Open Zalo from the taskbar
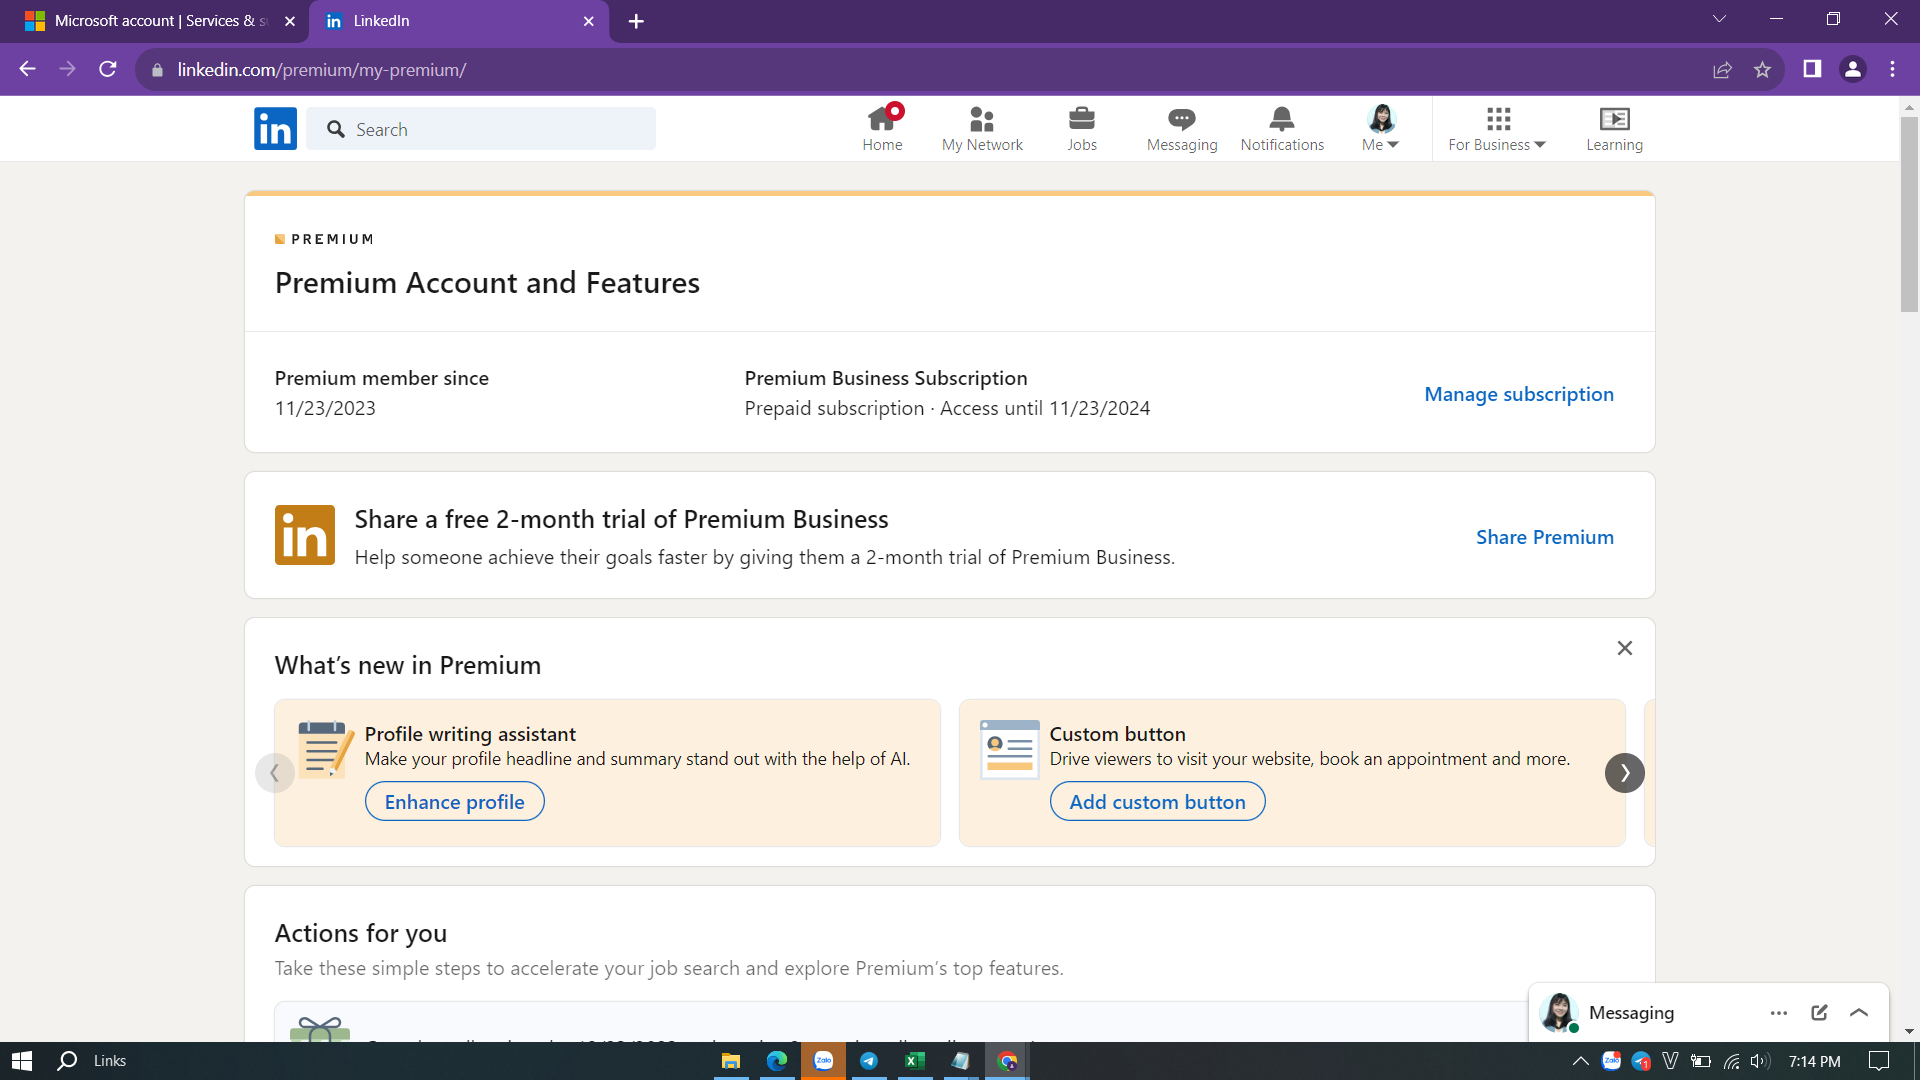The image size is (1920, 1080). (823, 1061)
